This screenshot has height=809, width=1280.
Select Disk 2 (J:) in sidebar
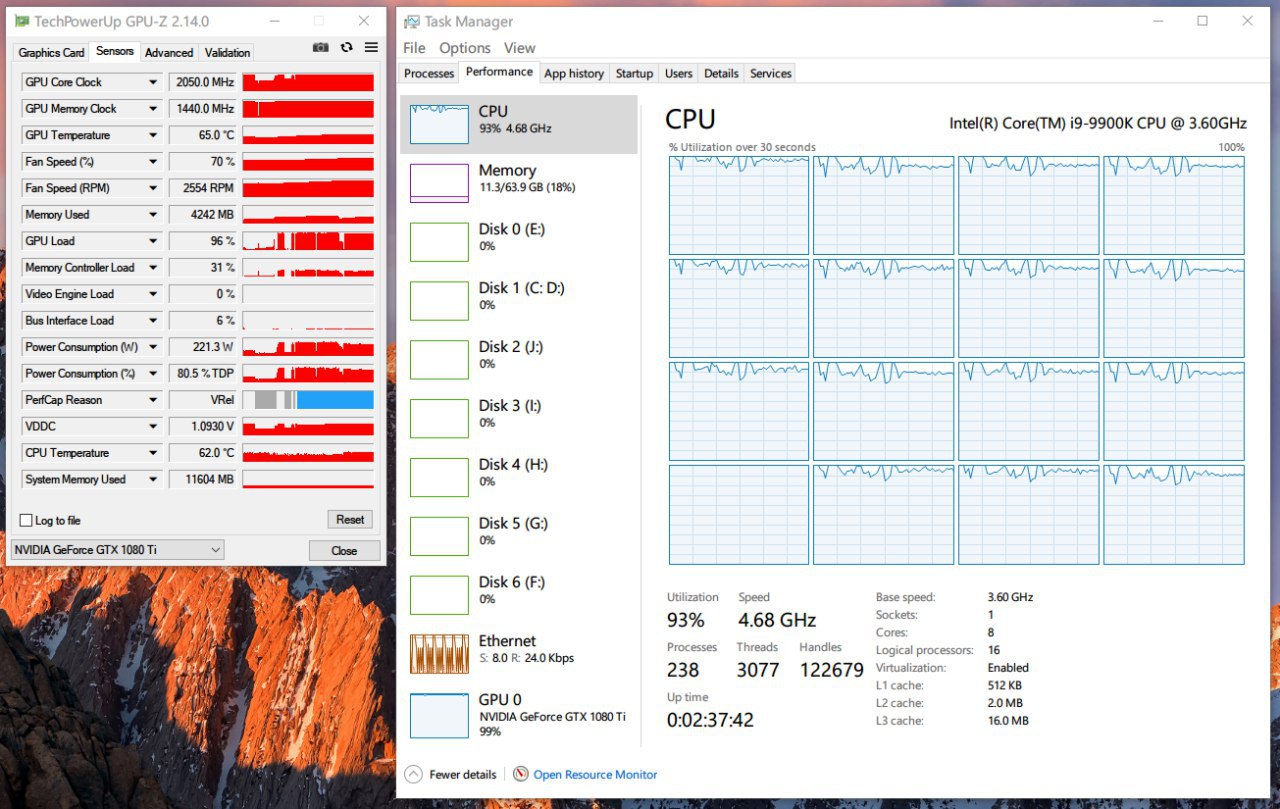pos(519,359)
